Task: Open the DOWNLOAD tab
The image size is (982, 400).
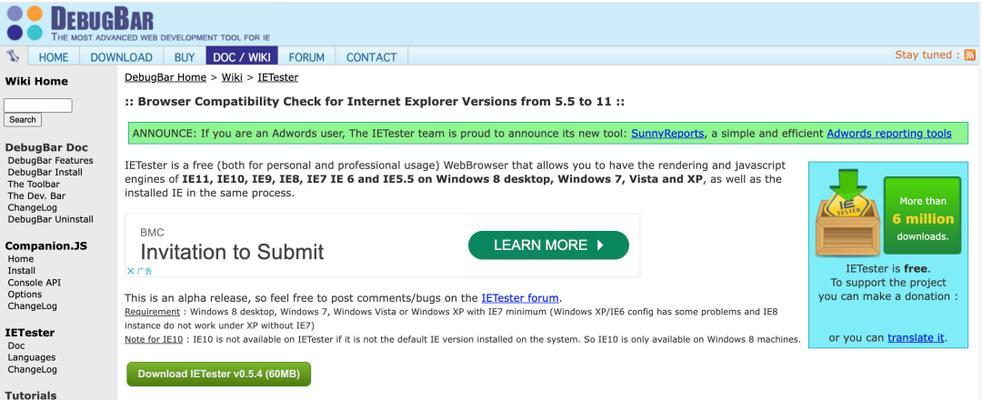Action: tap(121, 57)
